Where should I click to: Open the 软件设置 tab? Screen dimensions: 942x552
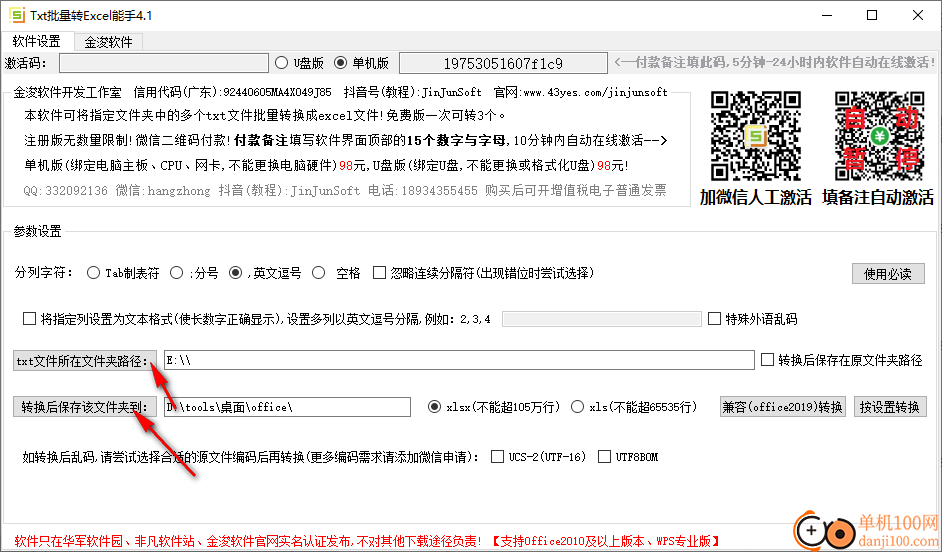click(37, 41)
